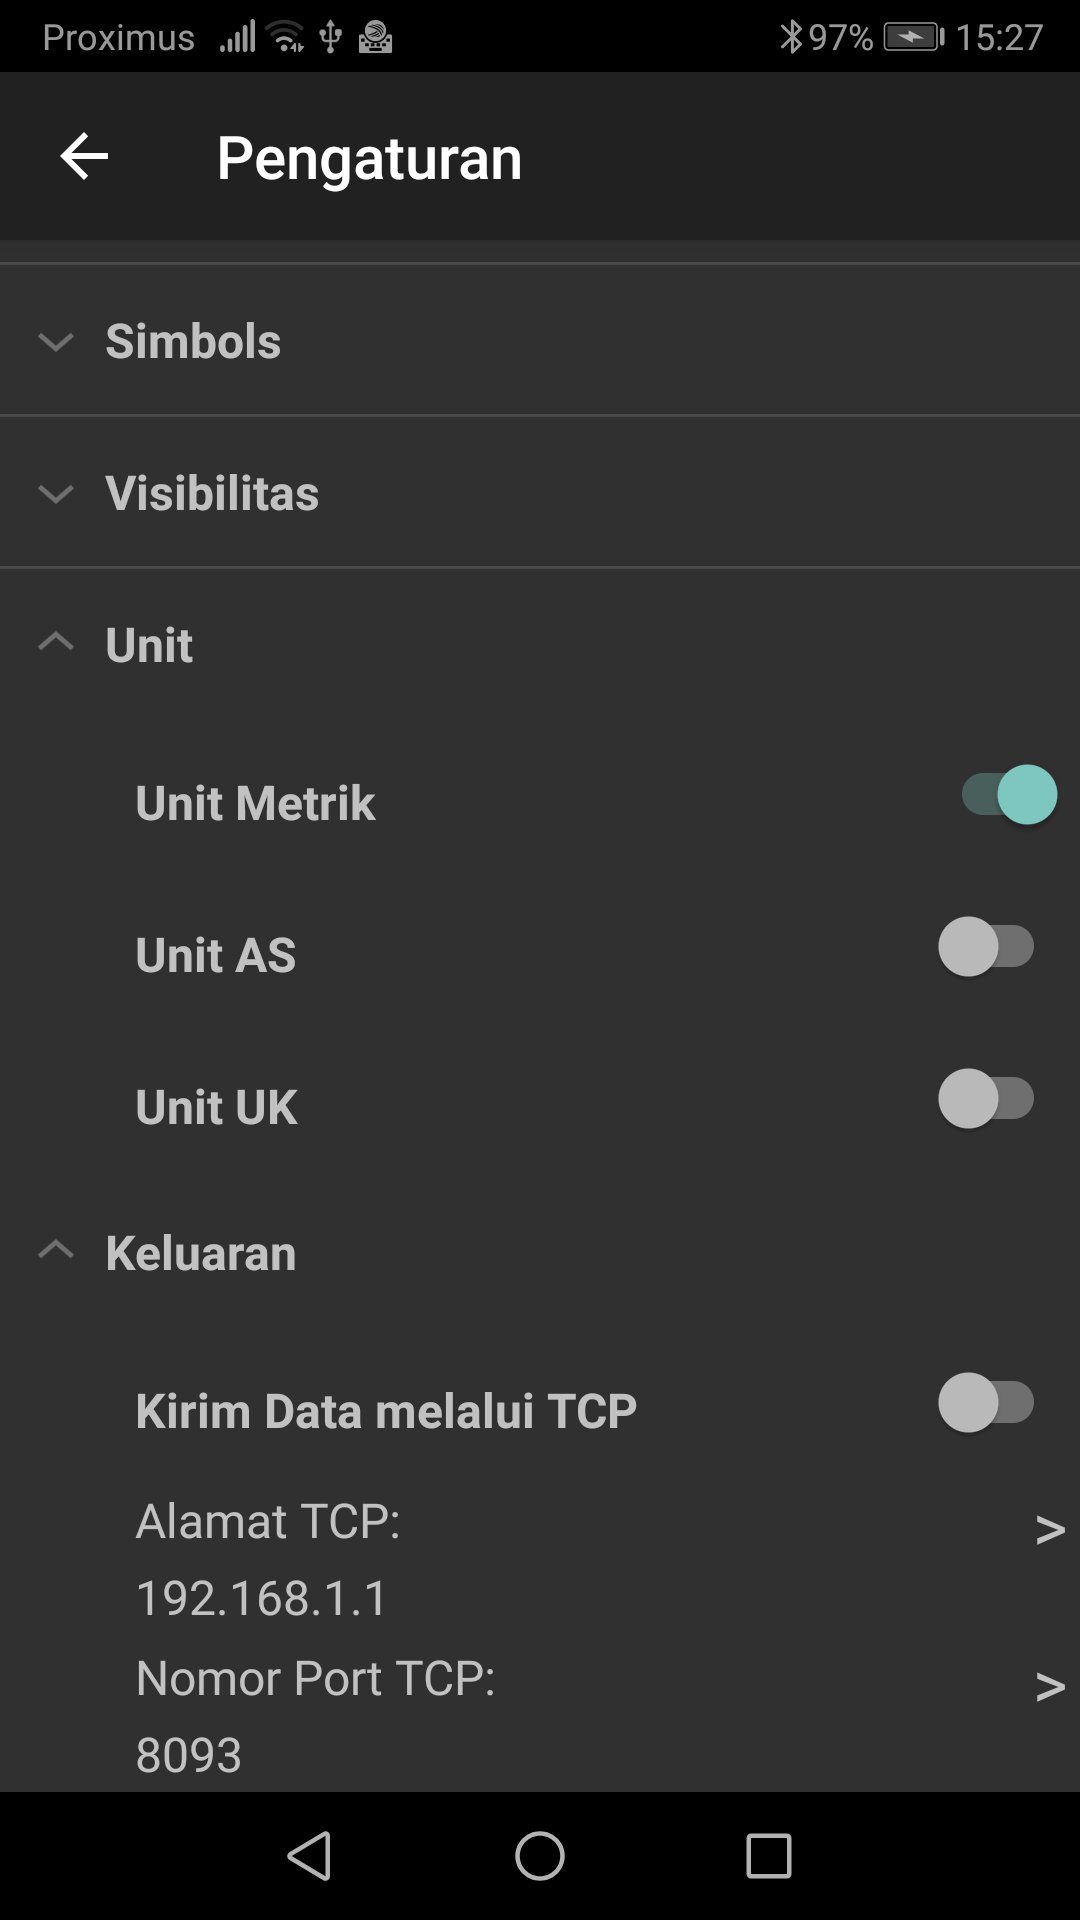Enable Kirim Data melalui TCP switch
Screen dimensions: 1080x1920
(986, 1403)
